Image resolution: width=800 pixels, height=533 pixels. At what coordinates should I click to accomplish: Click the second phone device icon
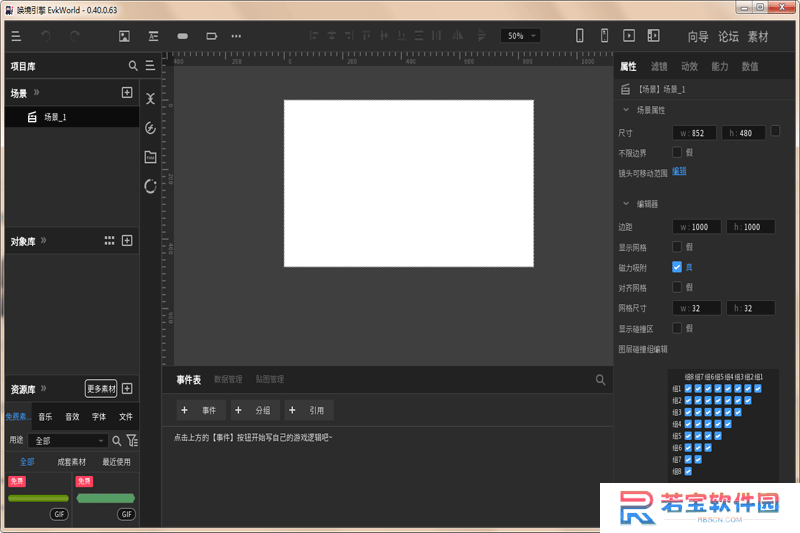604,36
